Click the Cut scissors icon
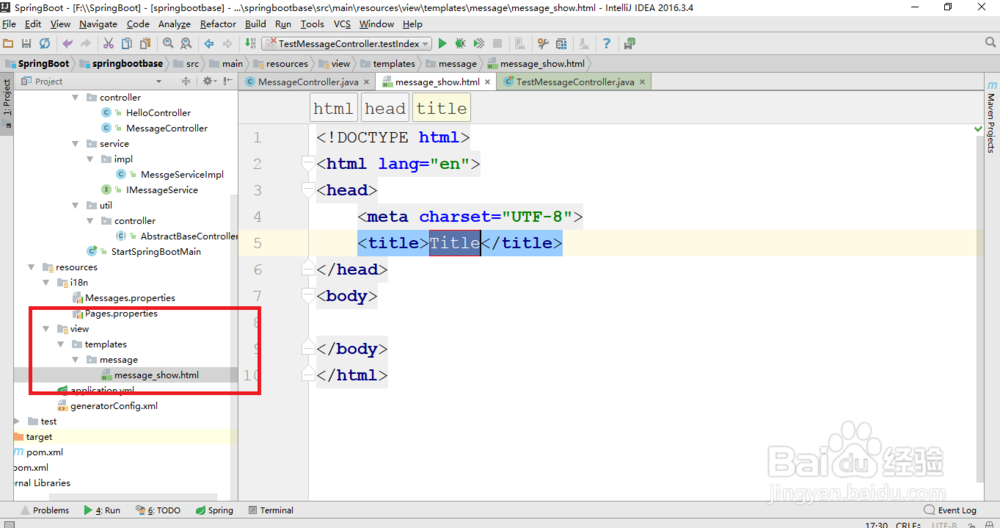The height and width of the screenshot is (528, 1000). [108, 43]
